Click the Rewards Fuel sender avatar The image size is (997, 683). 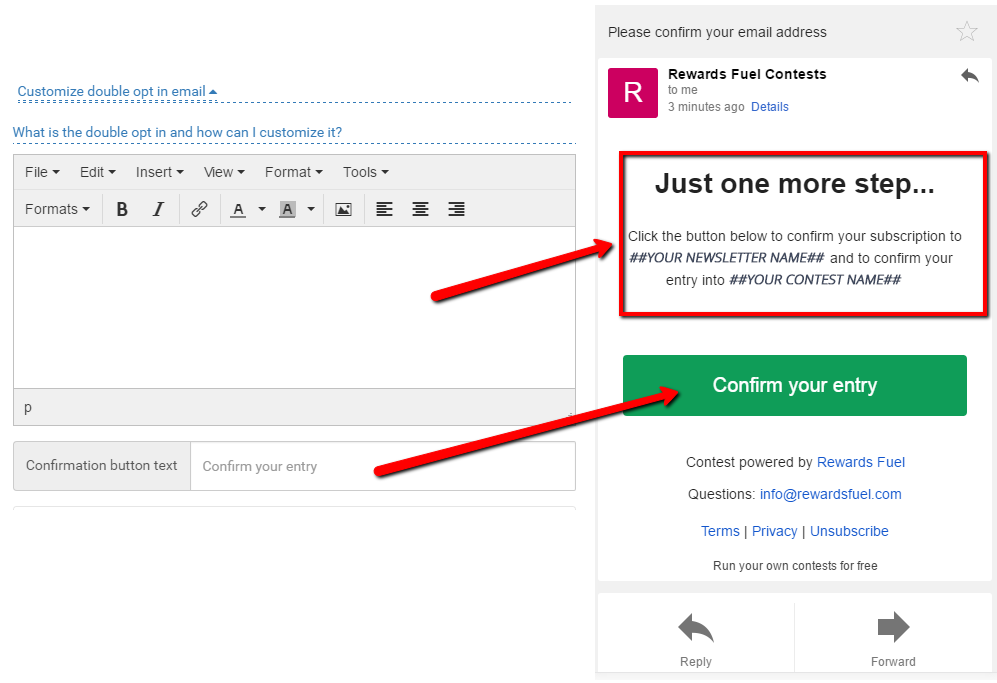633,93
